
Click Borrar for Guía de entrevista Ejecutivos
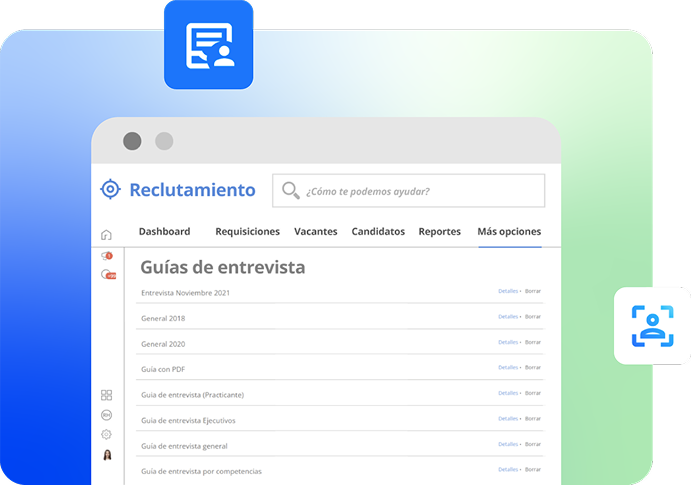533,418
